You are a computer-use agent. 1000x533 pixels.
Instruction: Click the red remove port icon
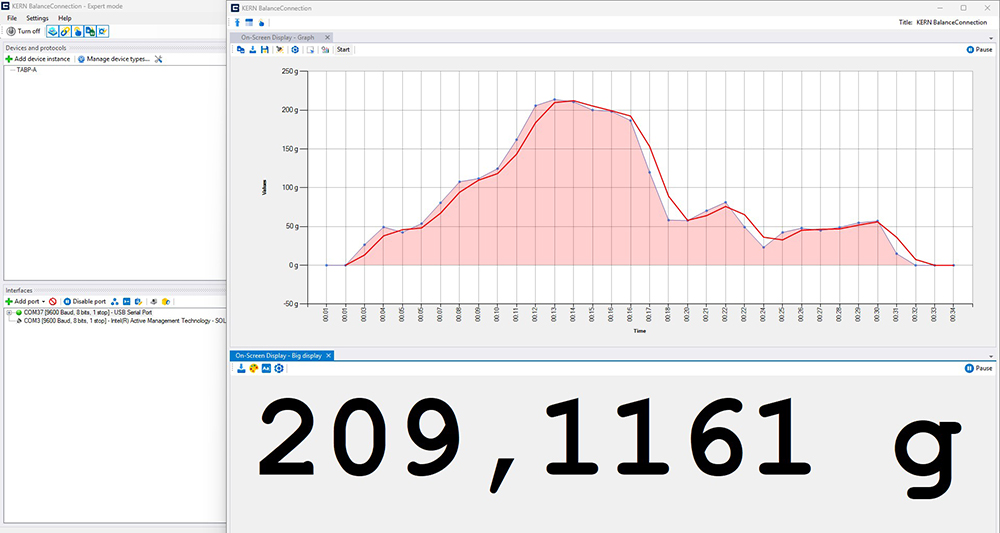52,301
